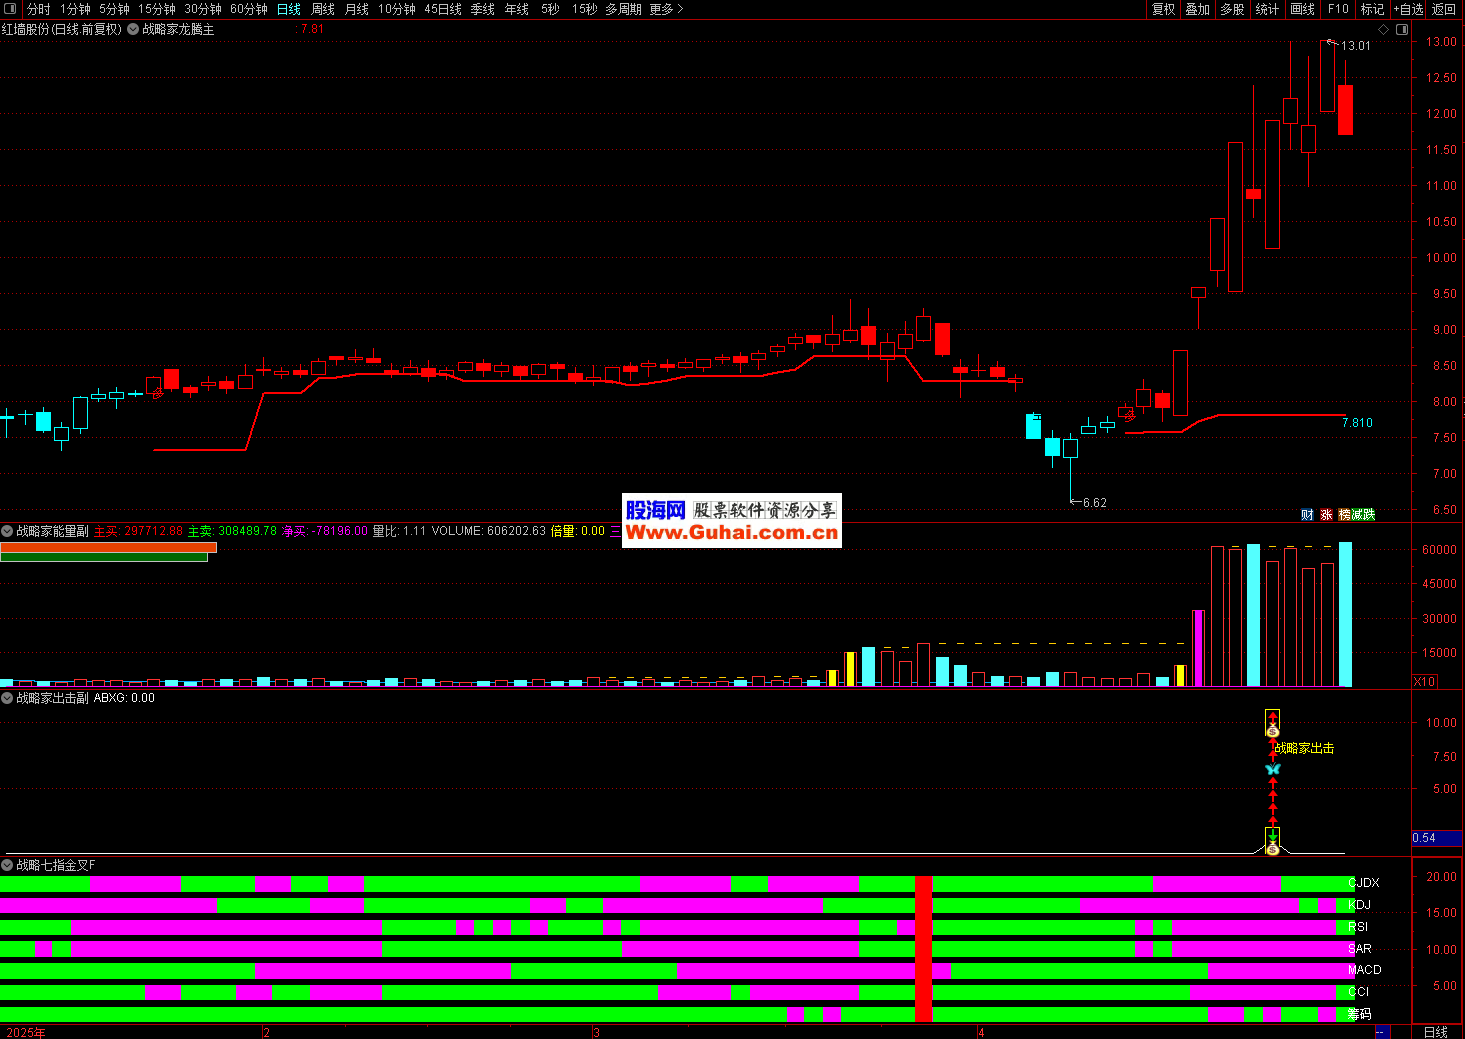
Task: Select the 45日线 period tab
Action: click(x=443, y=9)
